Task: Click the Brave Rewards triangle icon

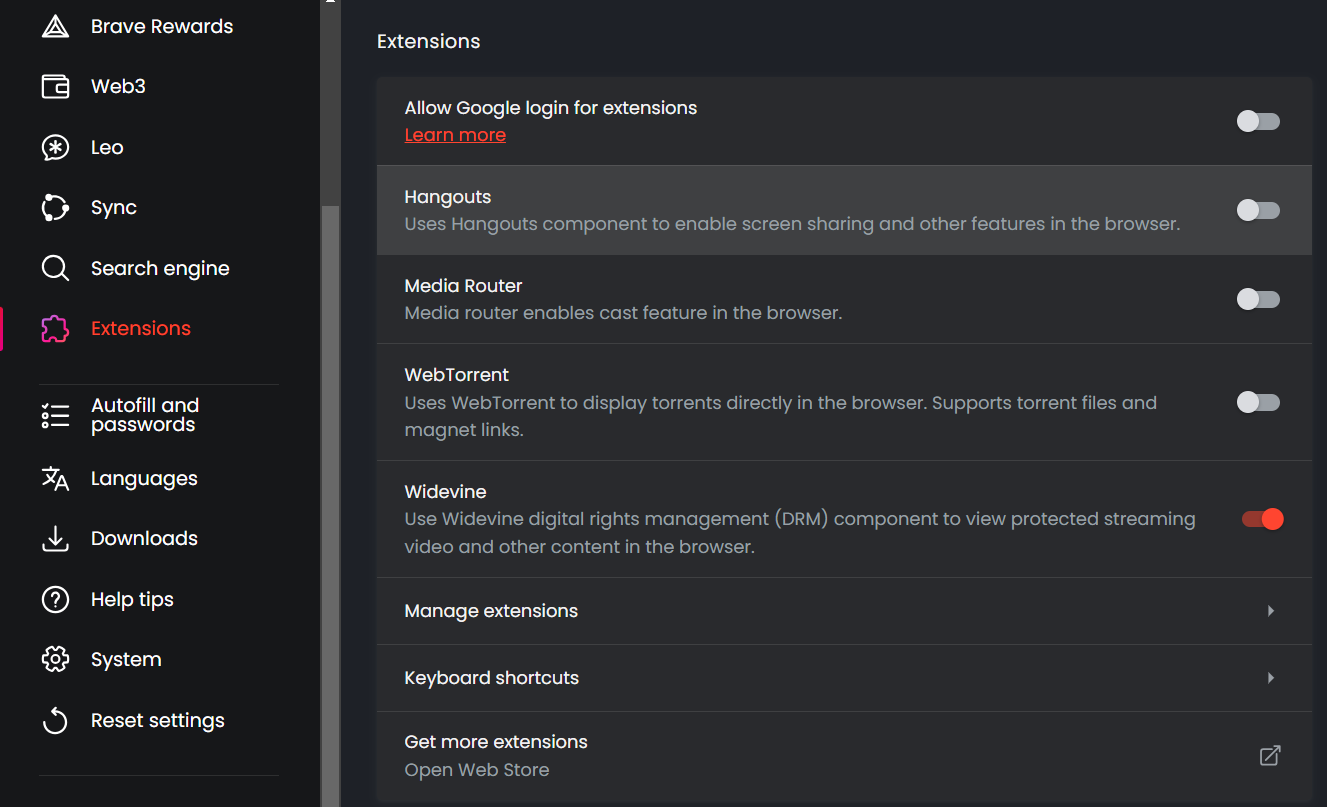Action: pyautogui.click(x=55, y=27)
